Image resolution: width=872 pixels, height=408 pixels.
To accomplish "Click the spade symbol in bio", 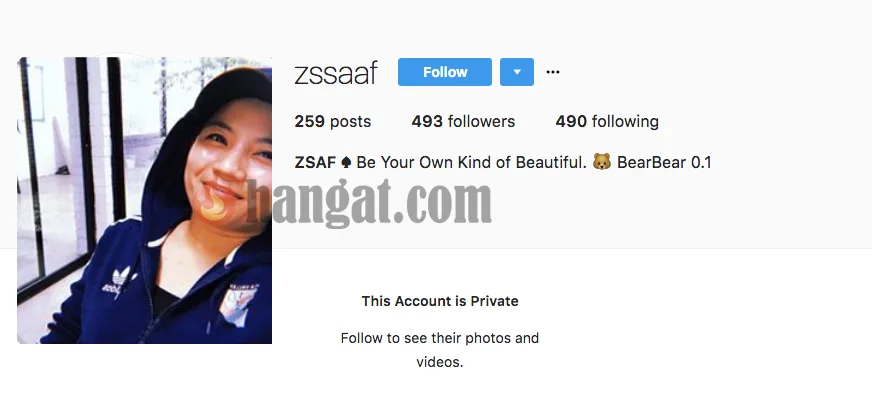I will click(346, 162).
